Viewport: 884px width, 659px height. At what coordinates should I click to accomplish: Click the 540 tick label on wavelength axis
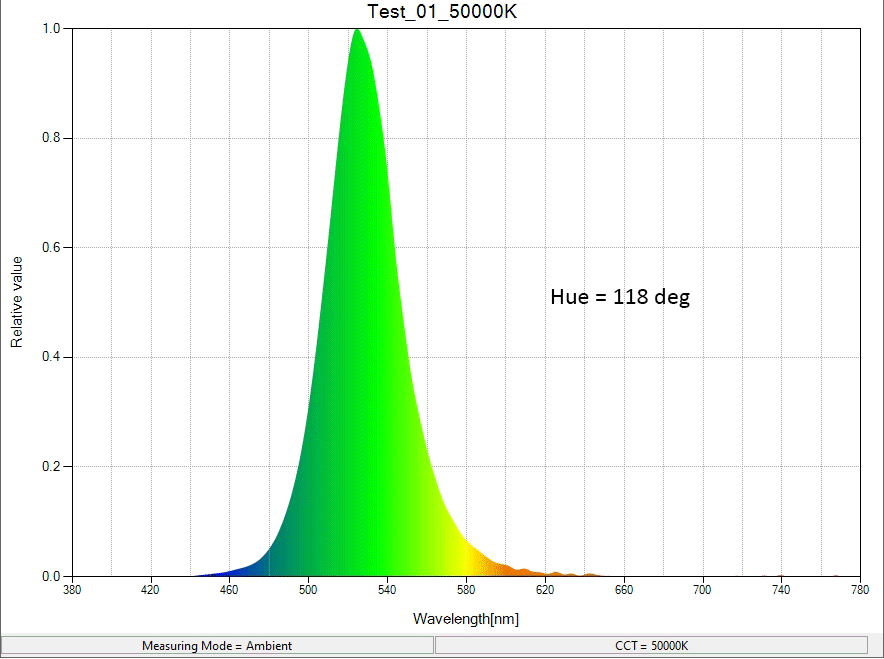tap(387, 590)
